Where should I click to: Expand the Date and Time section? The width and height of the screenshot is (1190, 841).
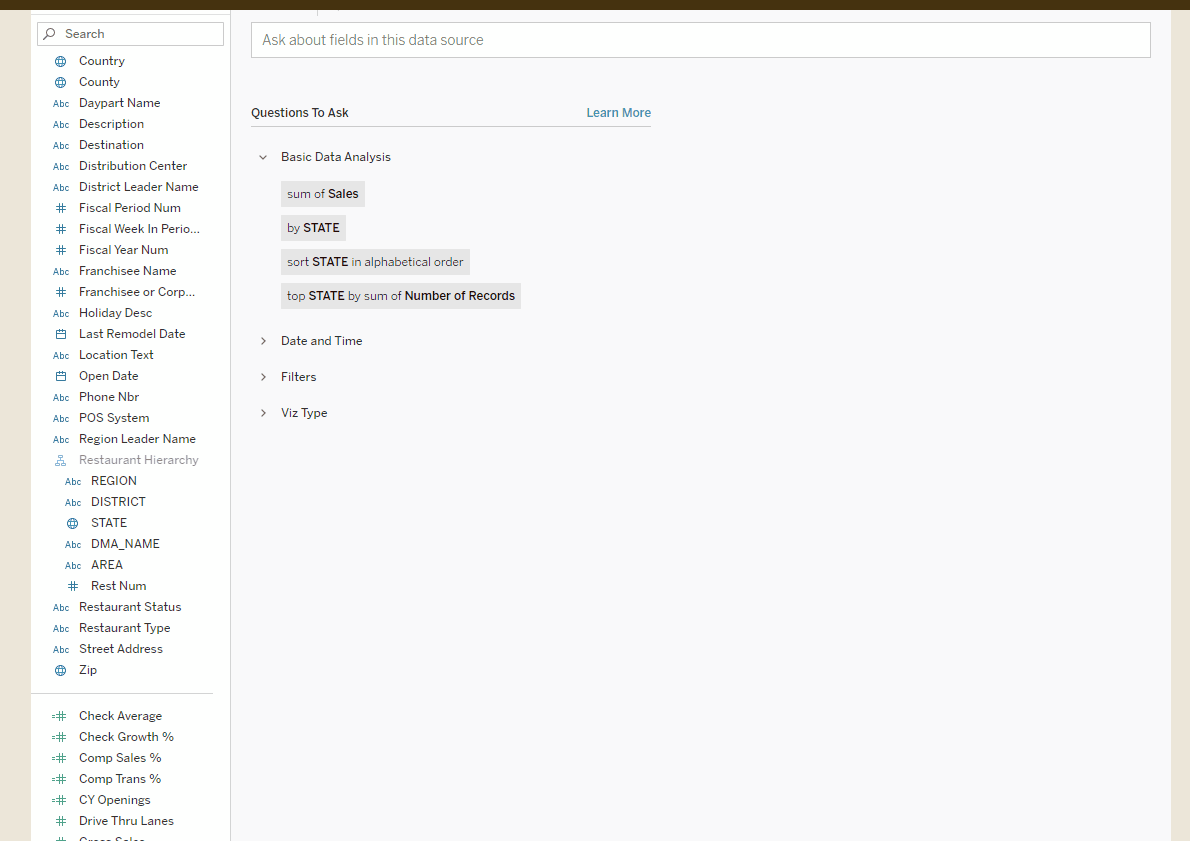263,340
